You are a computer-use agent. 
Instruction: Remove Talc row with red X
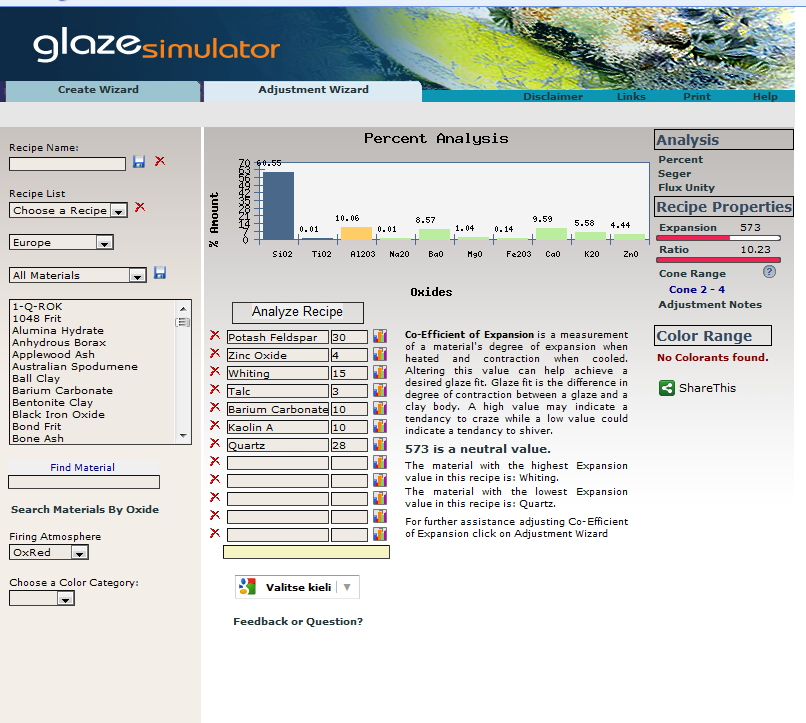coord(215,390)
